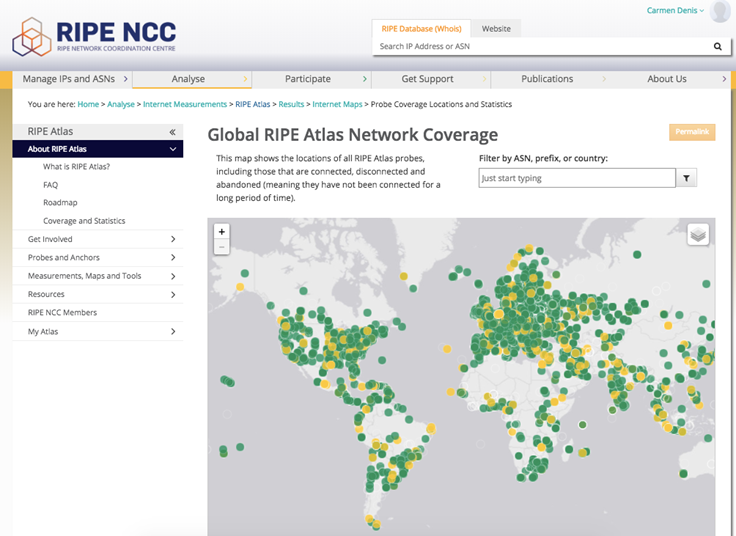Collapse the RIPE Atlas sidebar

pos(172,132)
